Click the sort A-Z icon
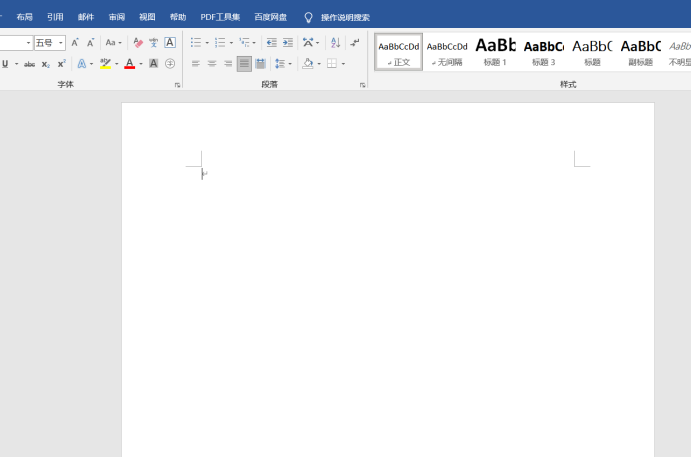Screen dimensions: 691x457 pos(335,43)
